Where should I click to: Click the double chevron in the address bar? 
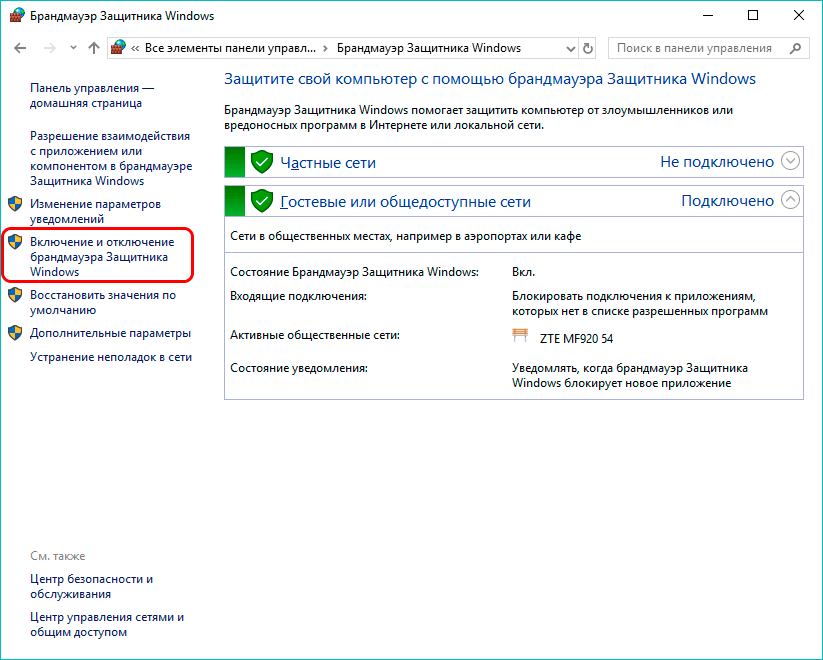click(135, 48)
